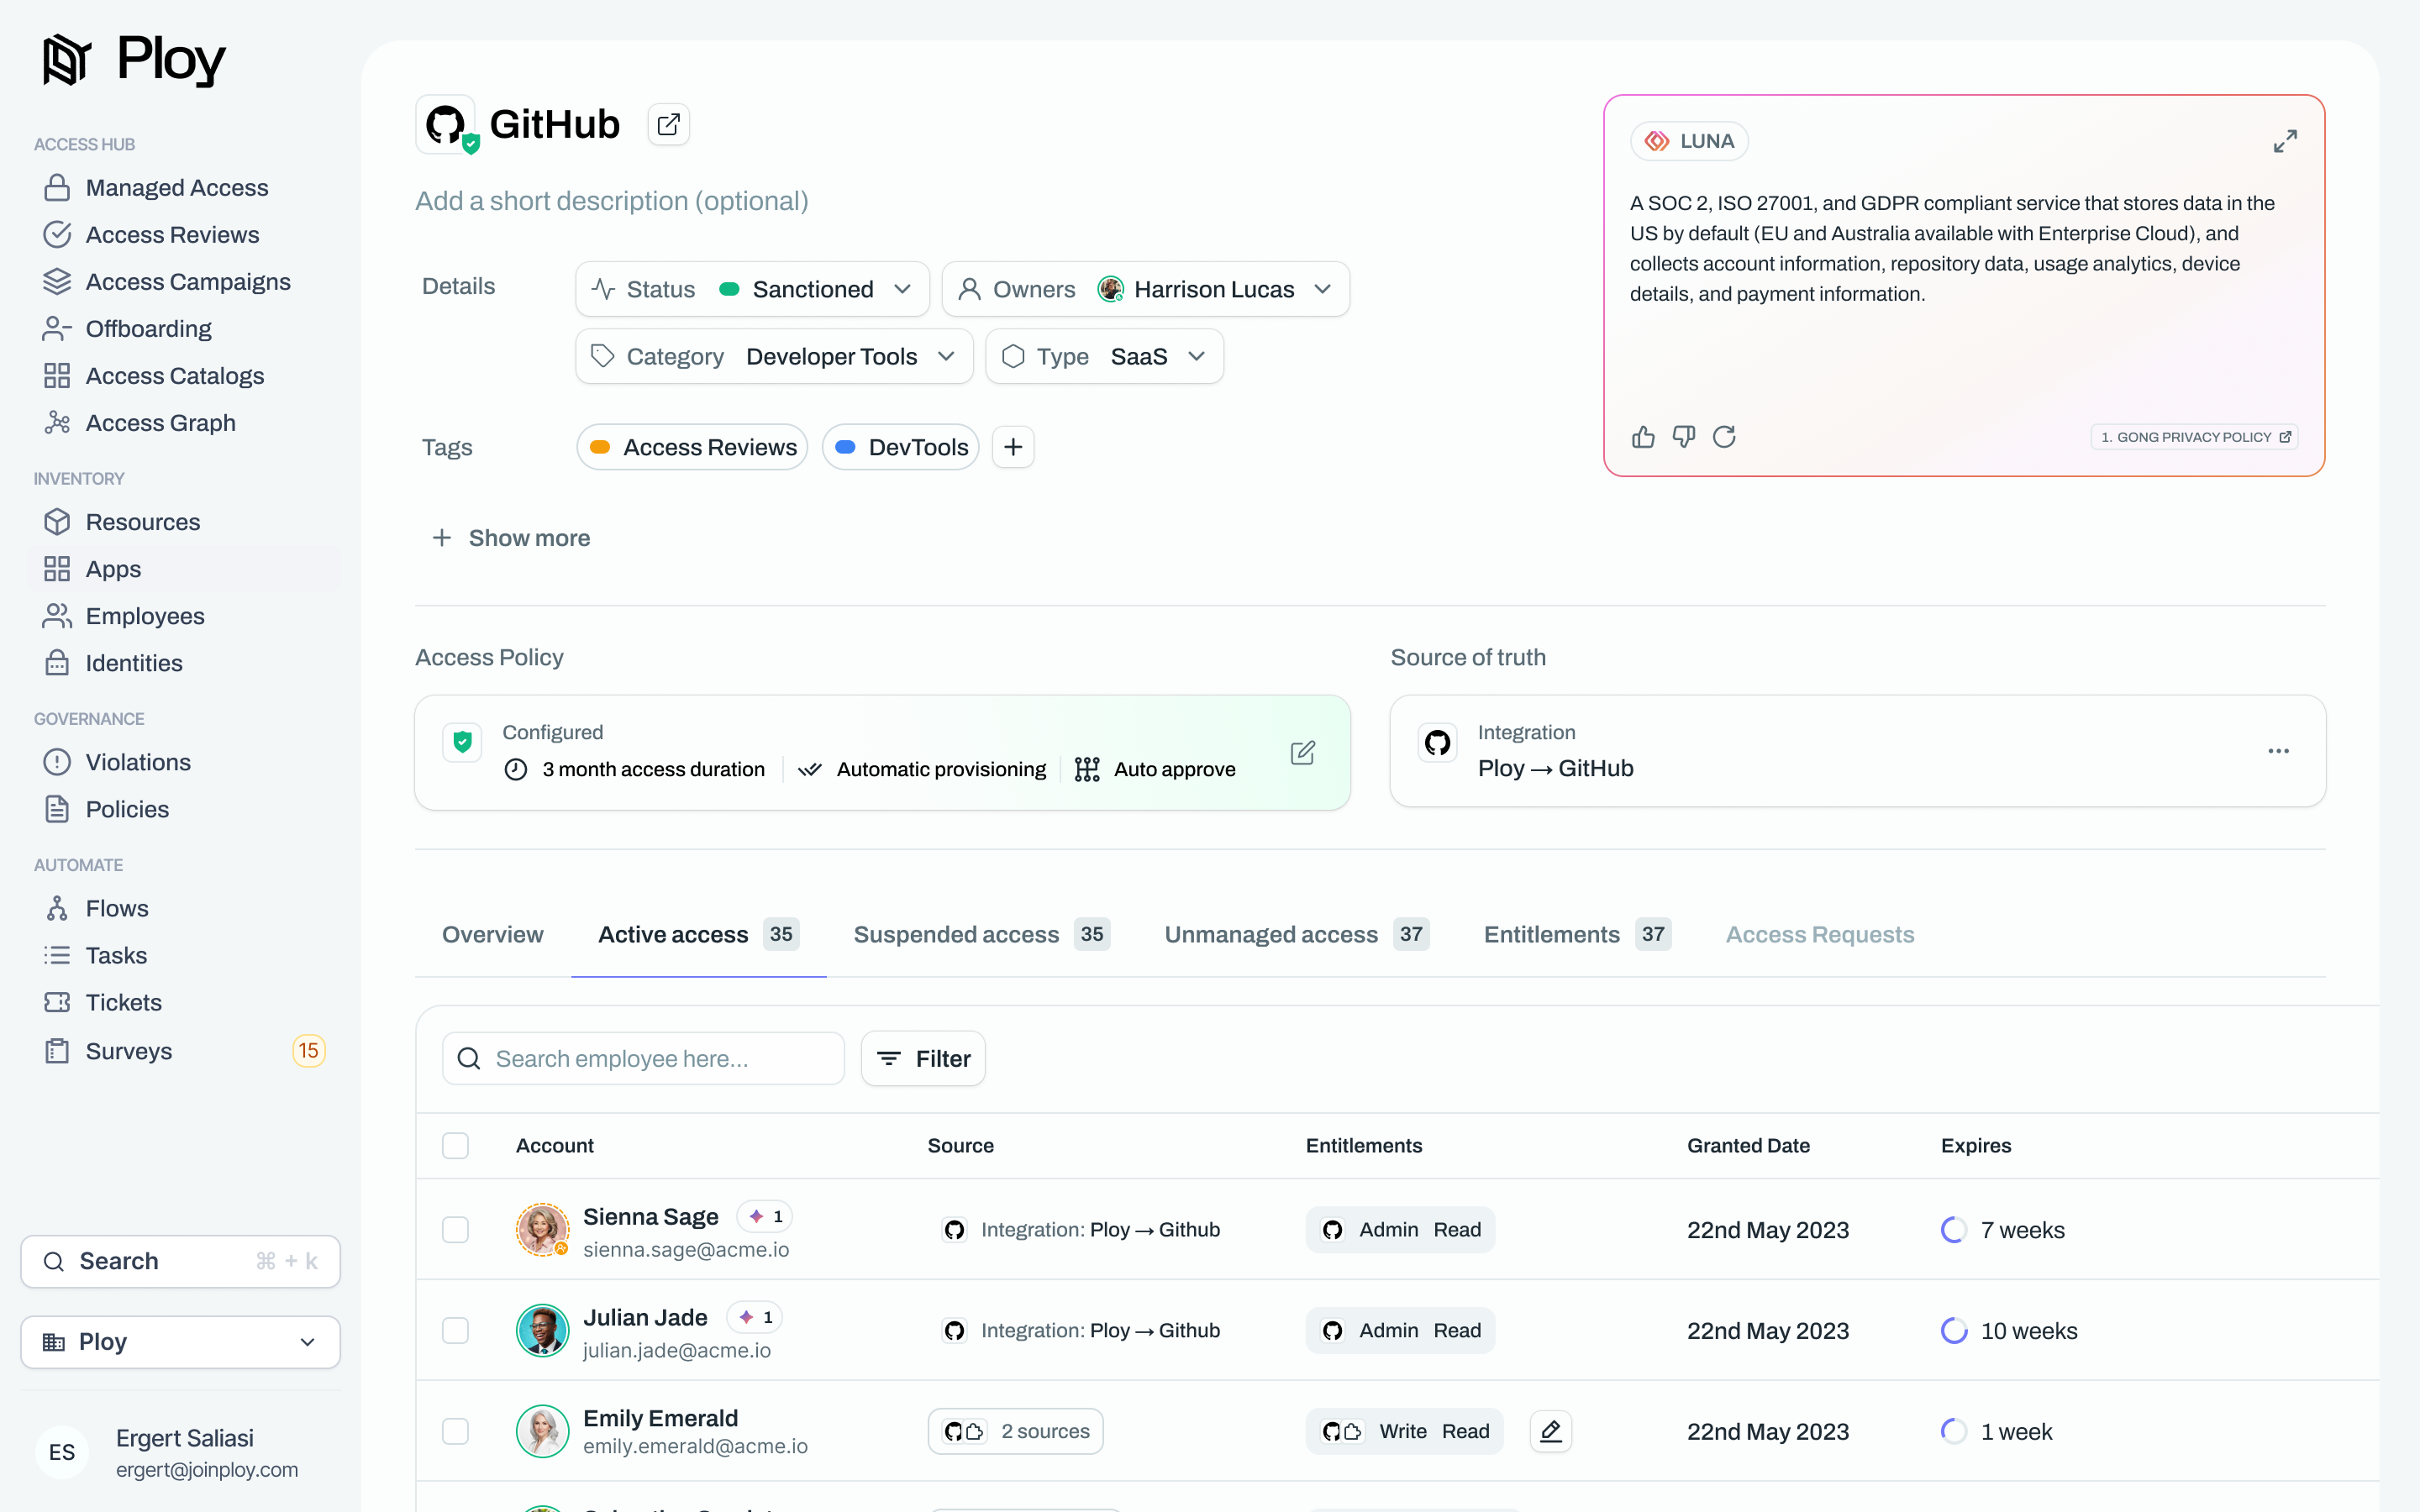
Task: Toggle select-all checkbox in table header
Action: click(x=455, y=1145)
